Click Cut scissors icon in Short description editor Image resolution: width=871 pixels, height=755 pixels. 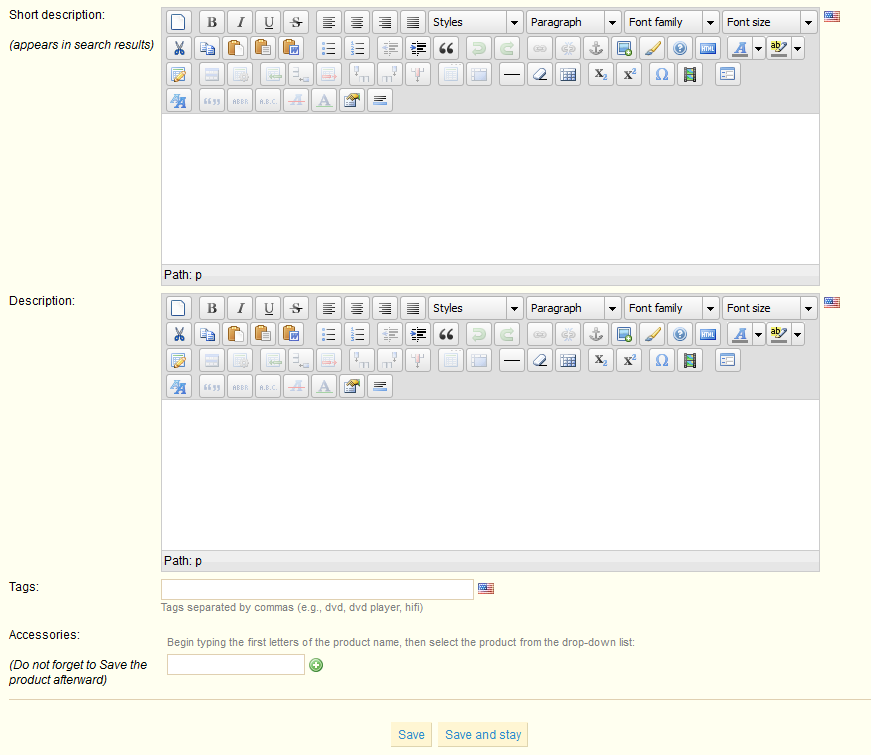pos(178,48)
